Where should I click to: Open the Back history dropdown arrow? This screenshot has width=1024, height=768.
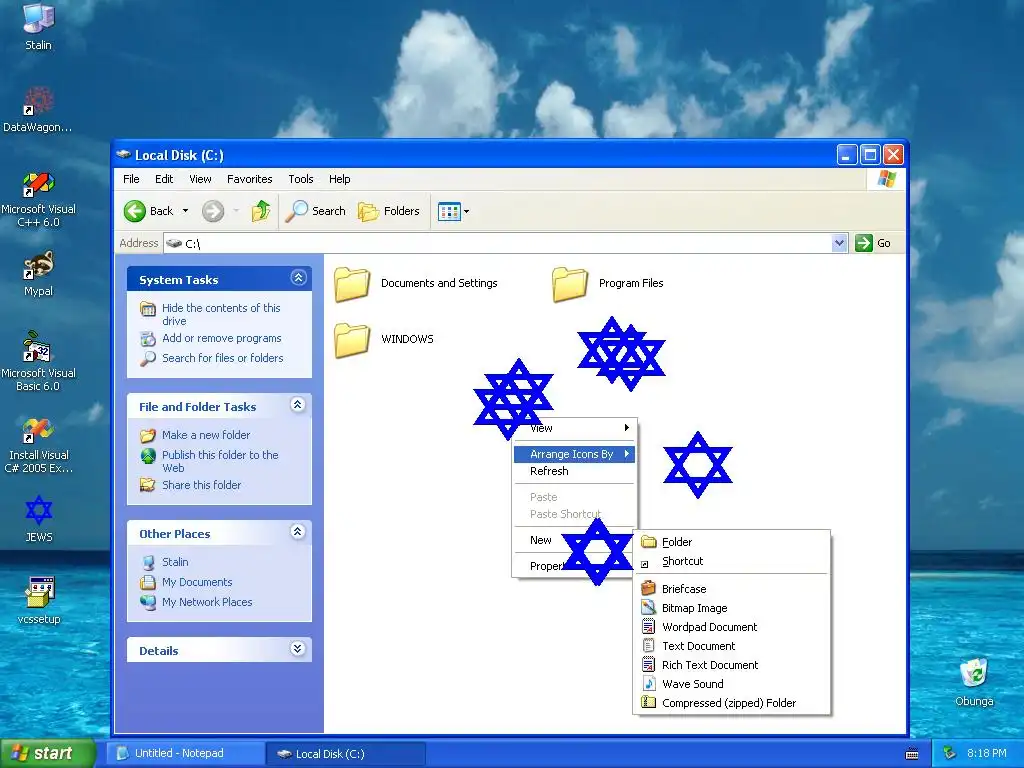(x=185, y=211)
